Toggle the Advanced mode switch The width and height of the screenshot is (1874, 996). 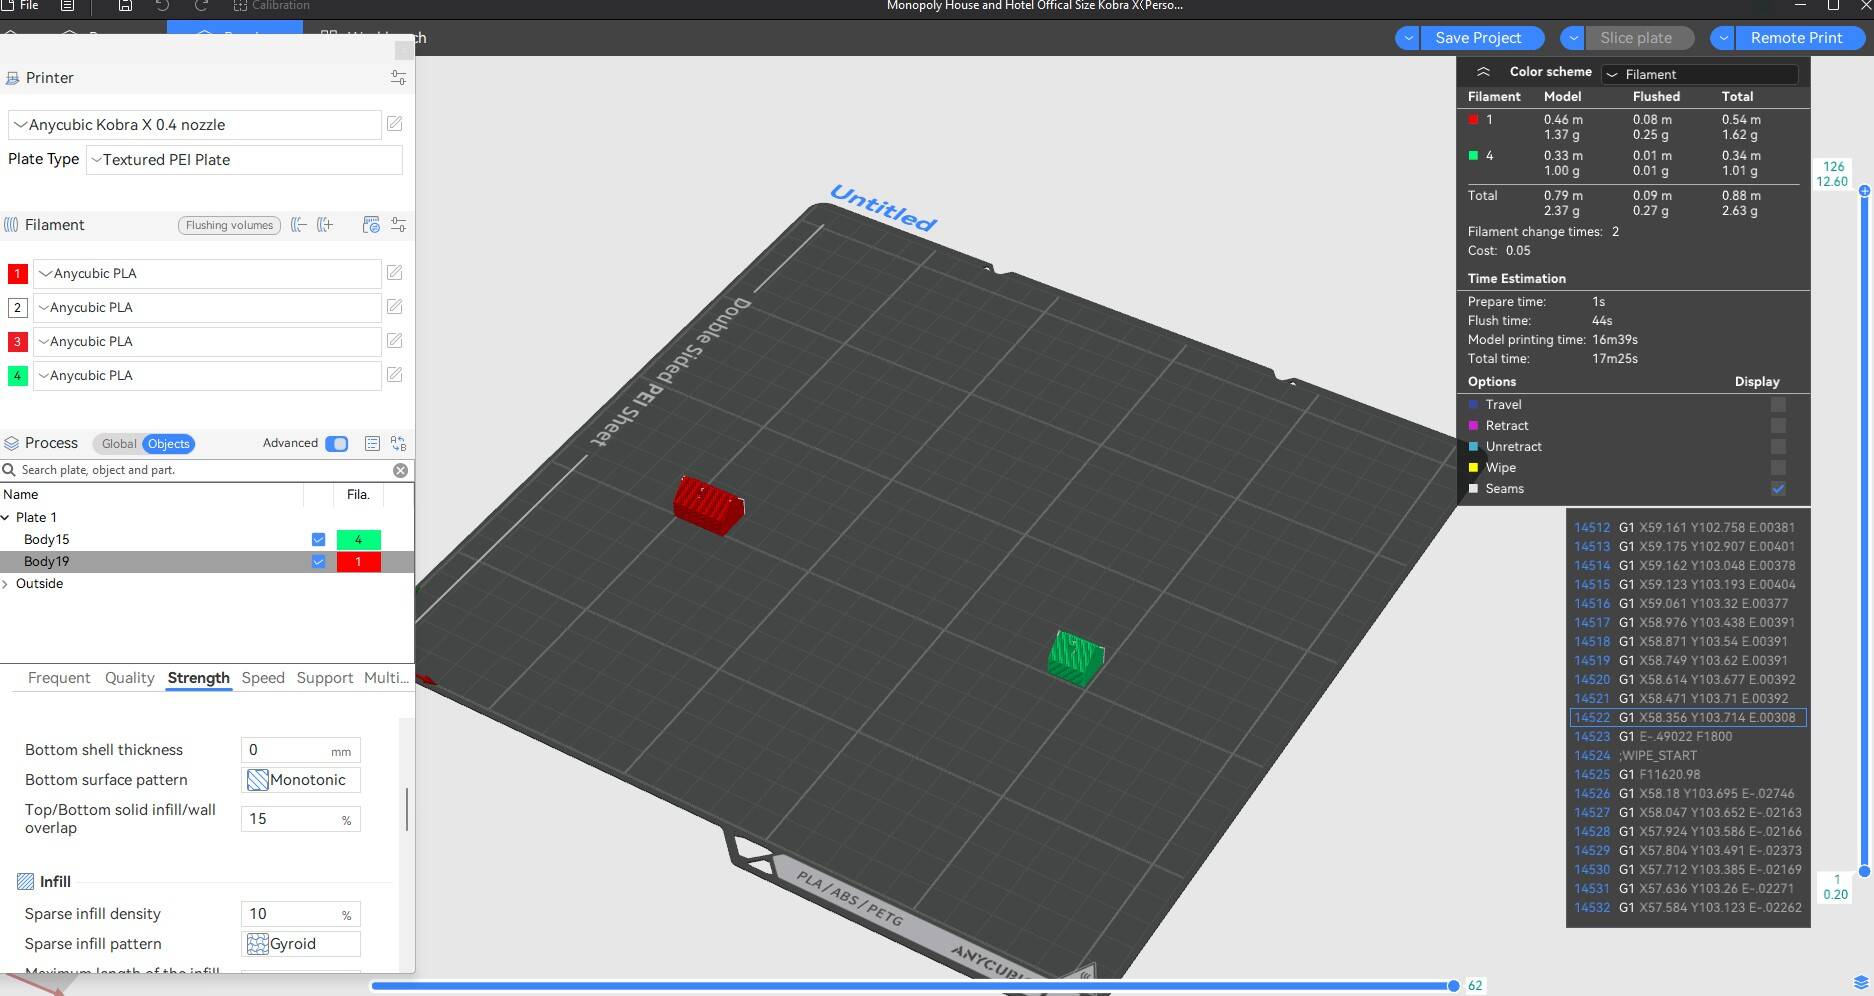click(x=337, y=443)
